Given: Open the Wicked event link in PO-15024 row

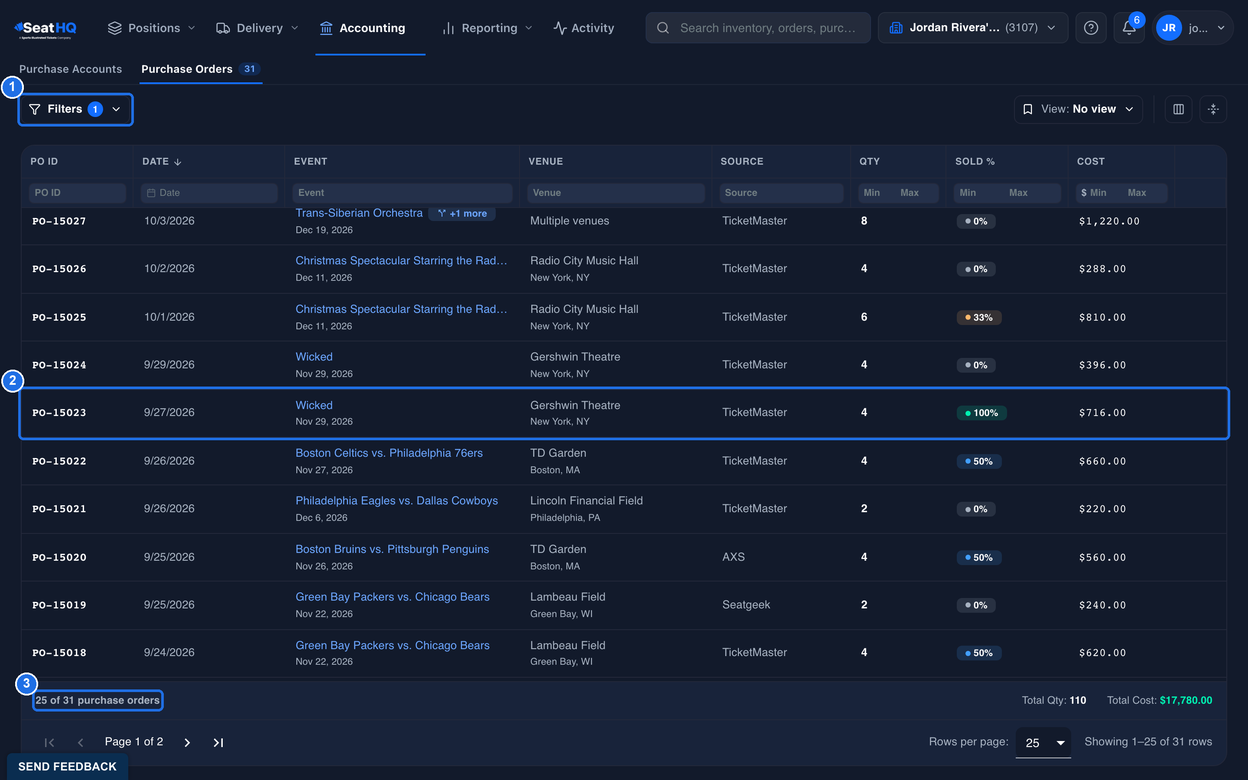Looking at the screenshot, I should pyautogui.click(x=314, y=357).
